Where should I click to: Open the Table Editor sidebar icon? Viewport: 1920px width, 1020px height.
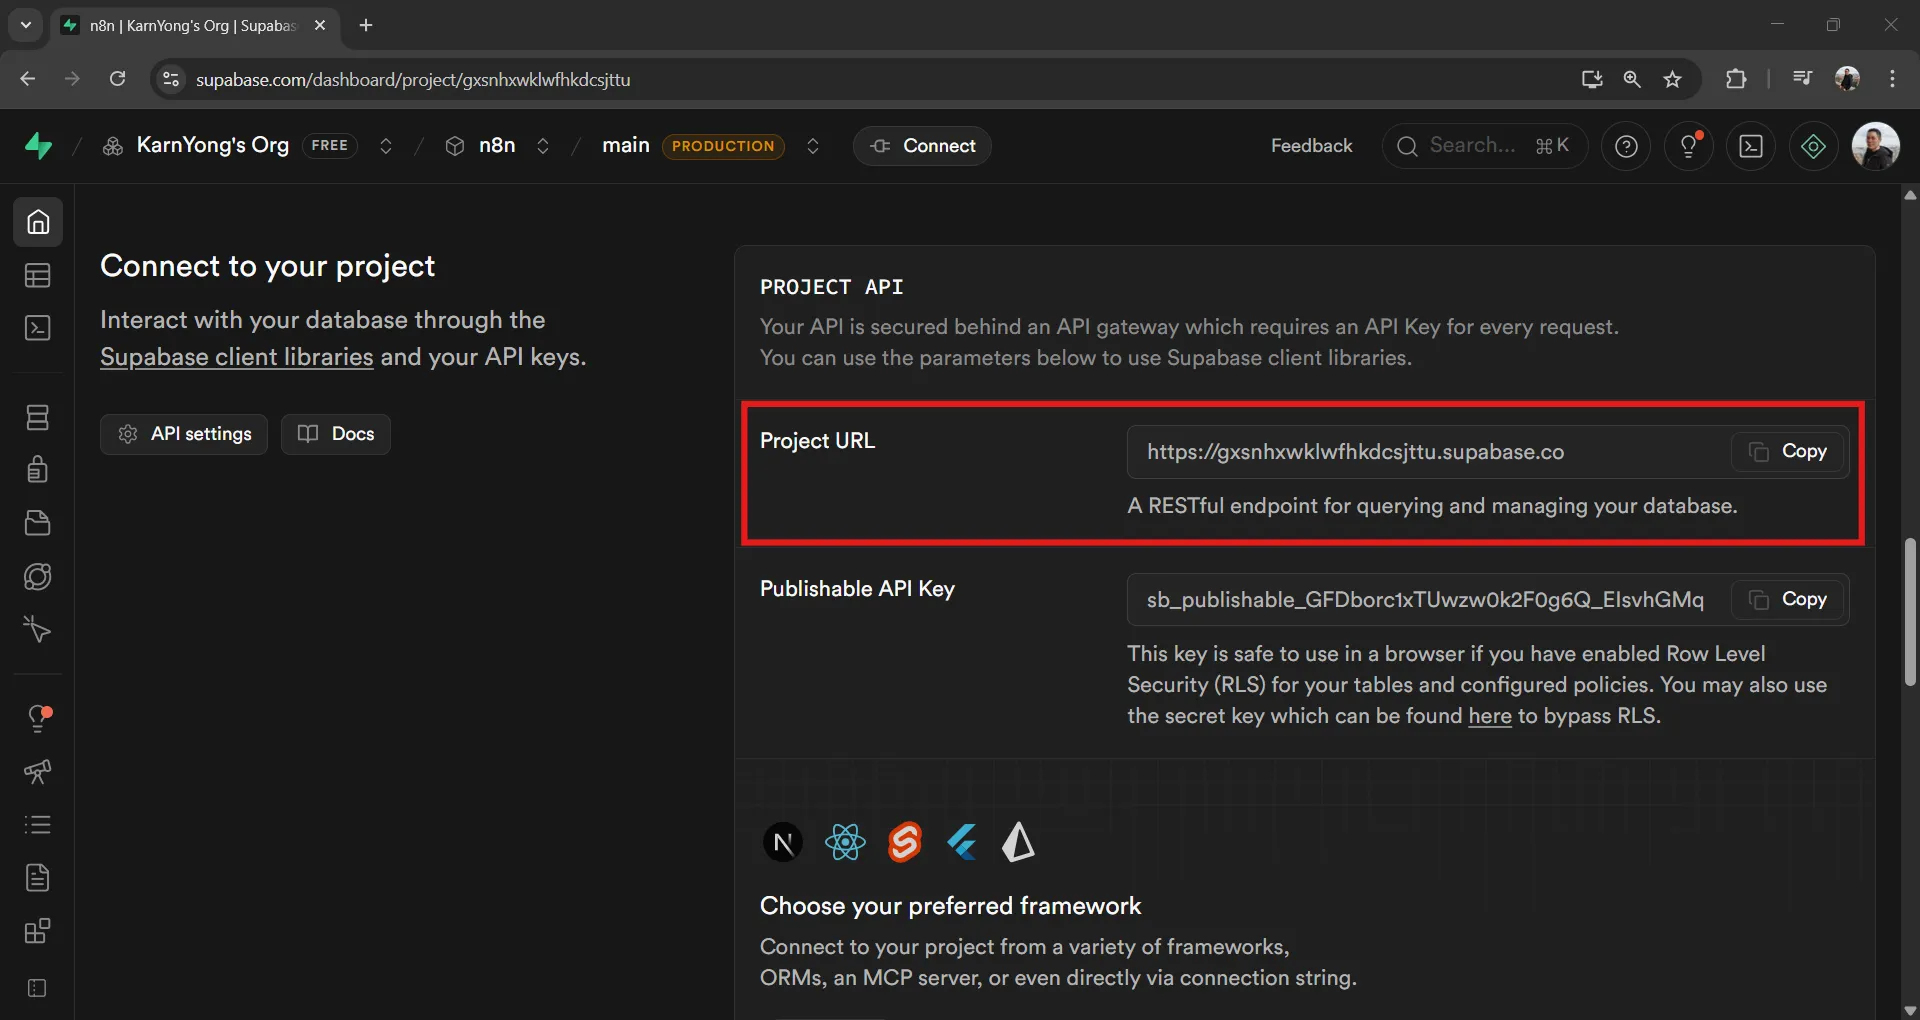pos(38,276)
